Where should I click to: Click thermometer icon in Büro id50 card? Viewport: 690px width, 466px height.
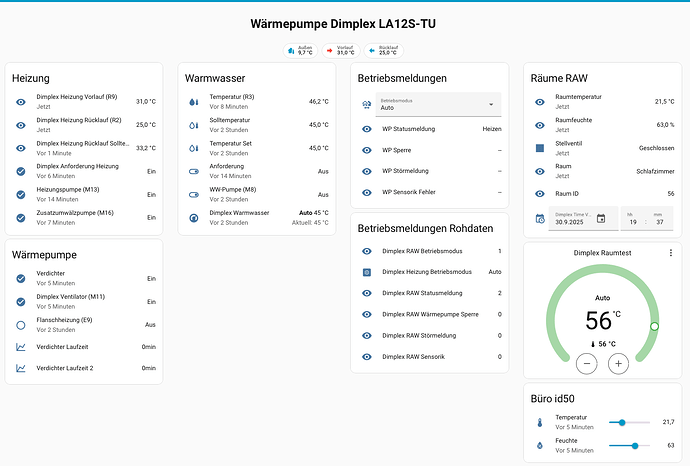pyautogui.click(x=540, y=423)
